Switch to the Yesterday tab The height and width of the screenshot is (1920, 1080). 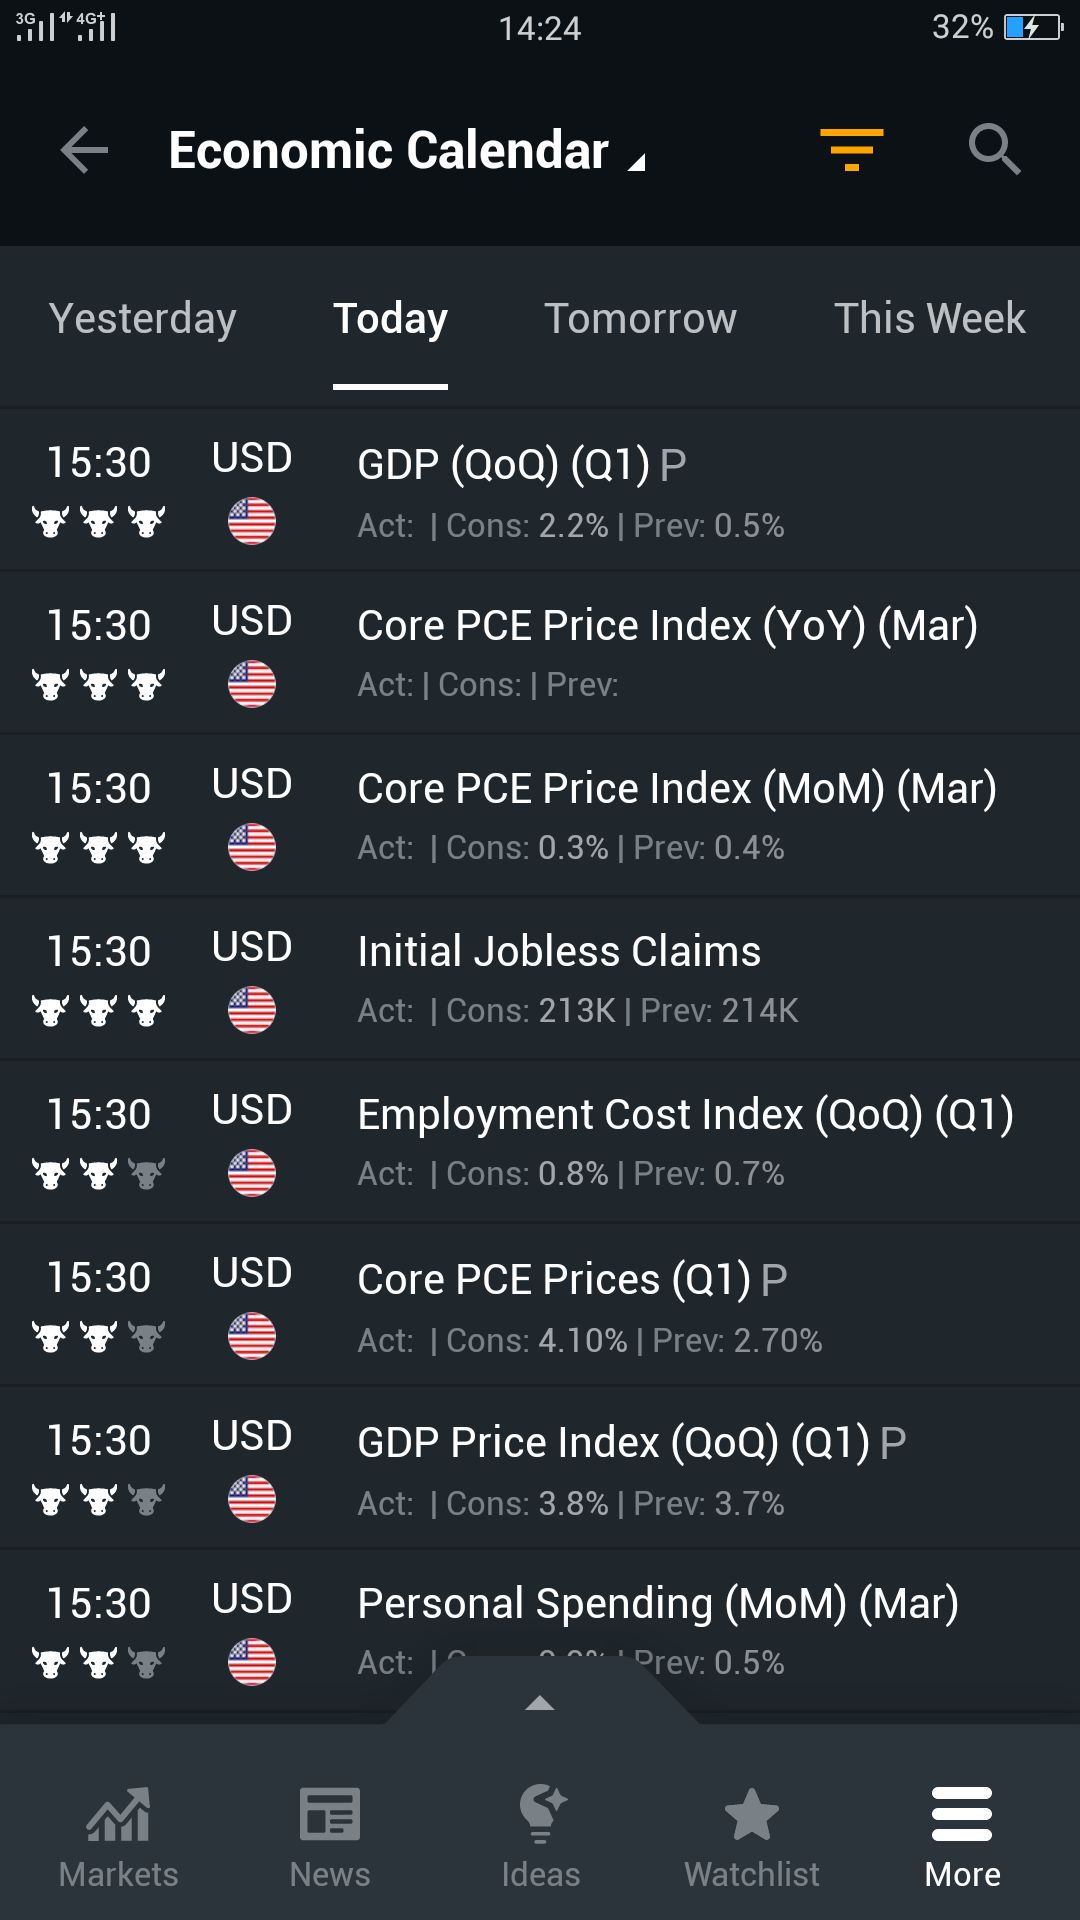(142, 319)
